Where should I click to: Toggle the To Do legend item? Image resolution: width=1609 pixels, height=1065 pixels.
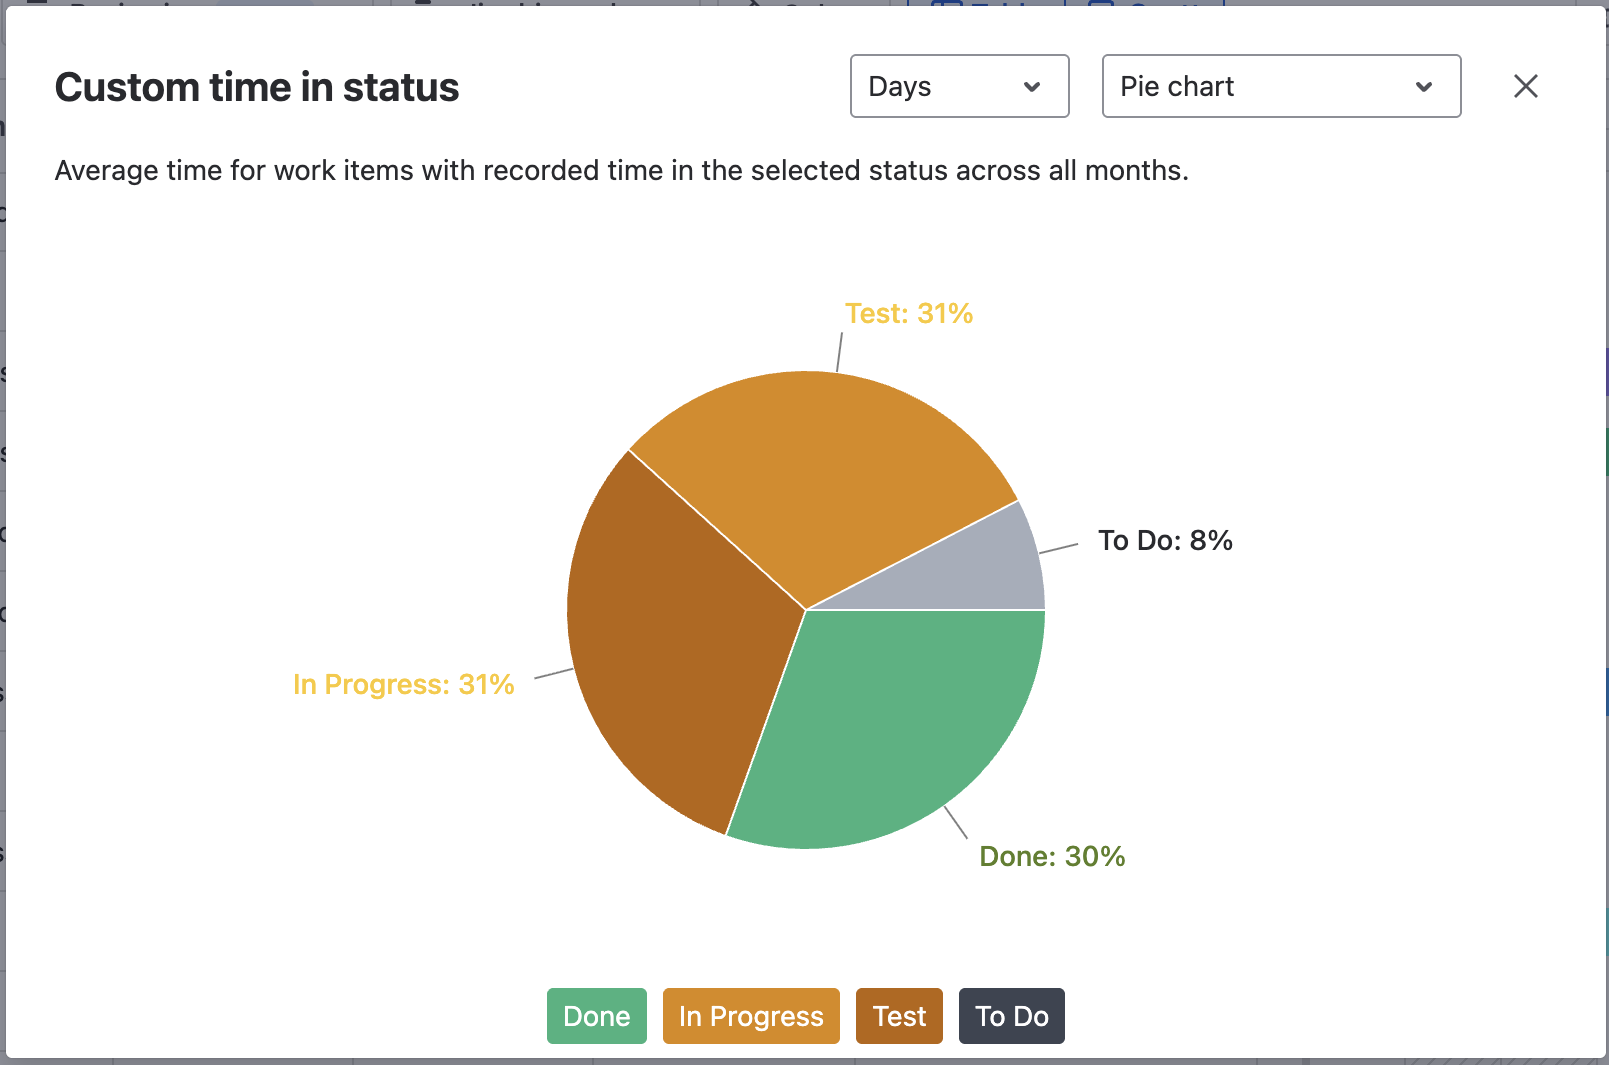1011,1016
